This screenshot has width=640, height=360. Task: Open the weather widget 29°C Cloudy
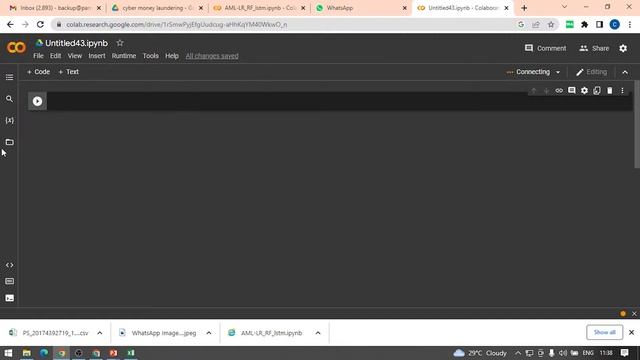tap(480, 353)
